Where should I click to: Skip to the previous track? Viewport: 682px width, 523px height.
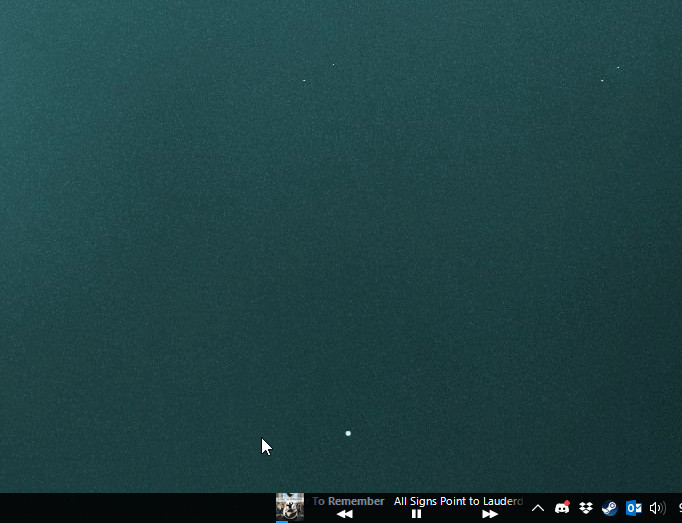click(x=345, y=514)
